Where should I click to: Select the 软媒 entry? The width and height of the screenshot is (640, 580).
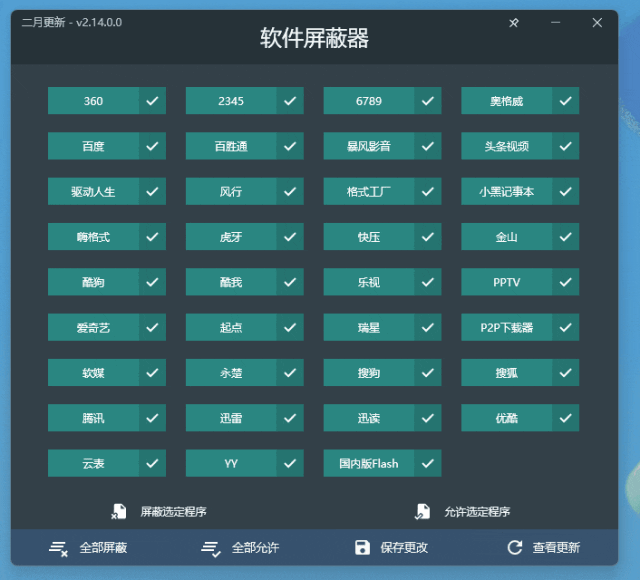pos(93,373)
